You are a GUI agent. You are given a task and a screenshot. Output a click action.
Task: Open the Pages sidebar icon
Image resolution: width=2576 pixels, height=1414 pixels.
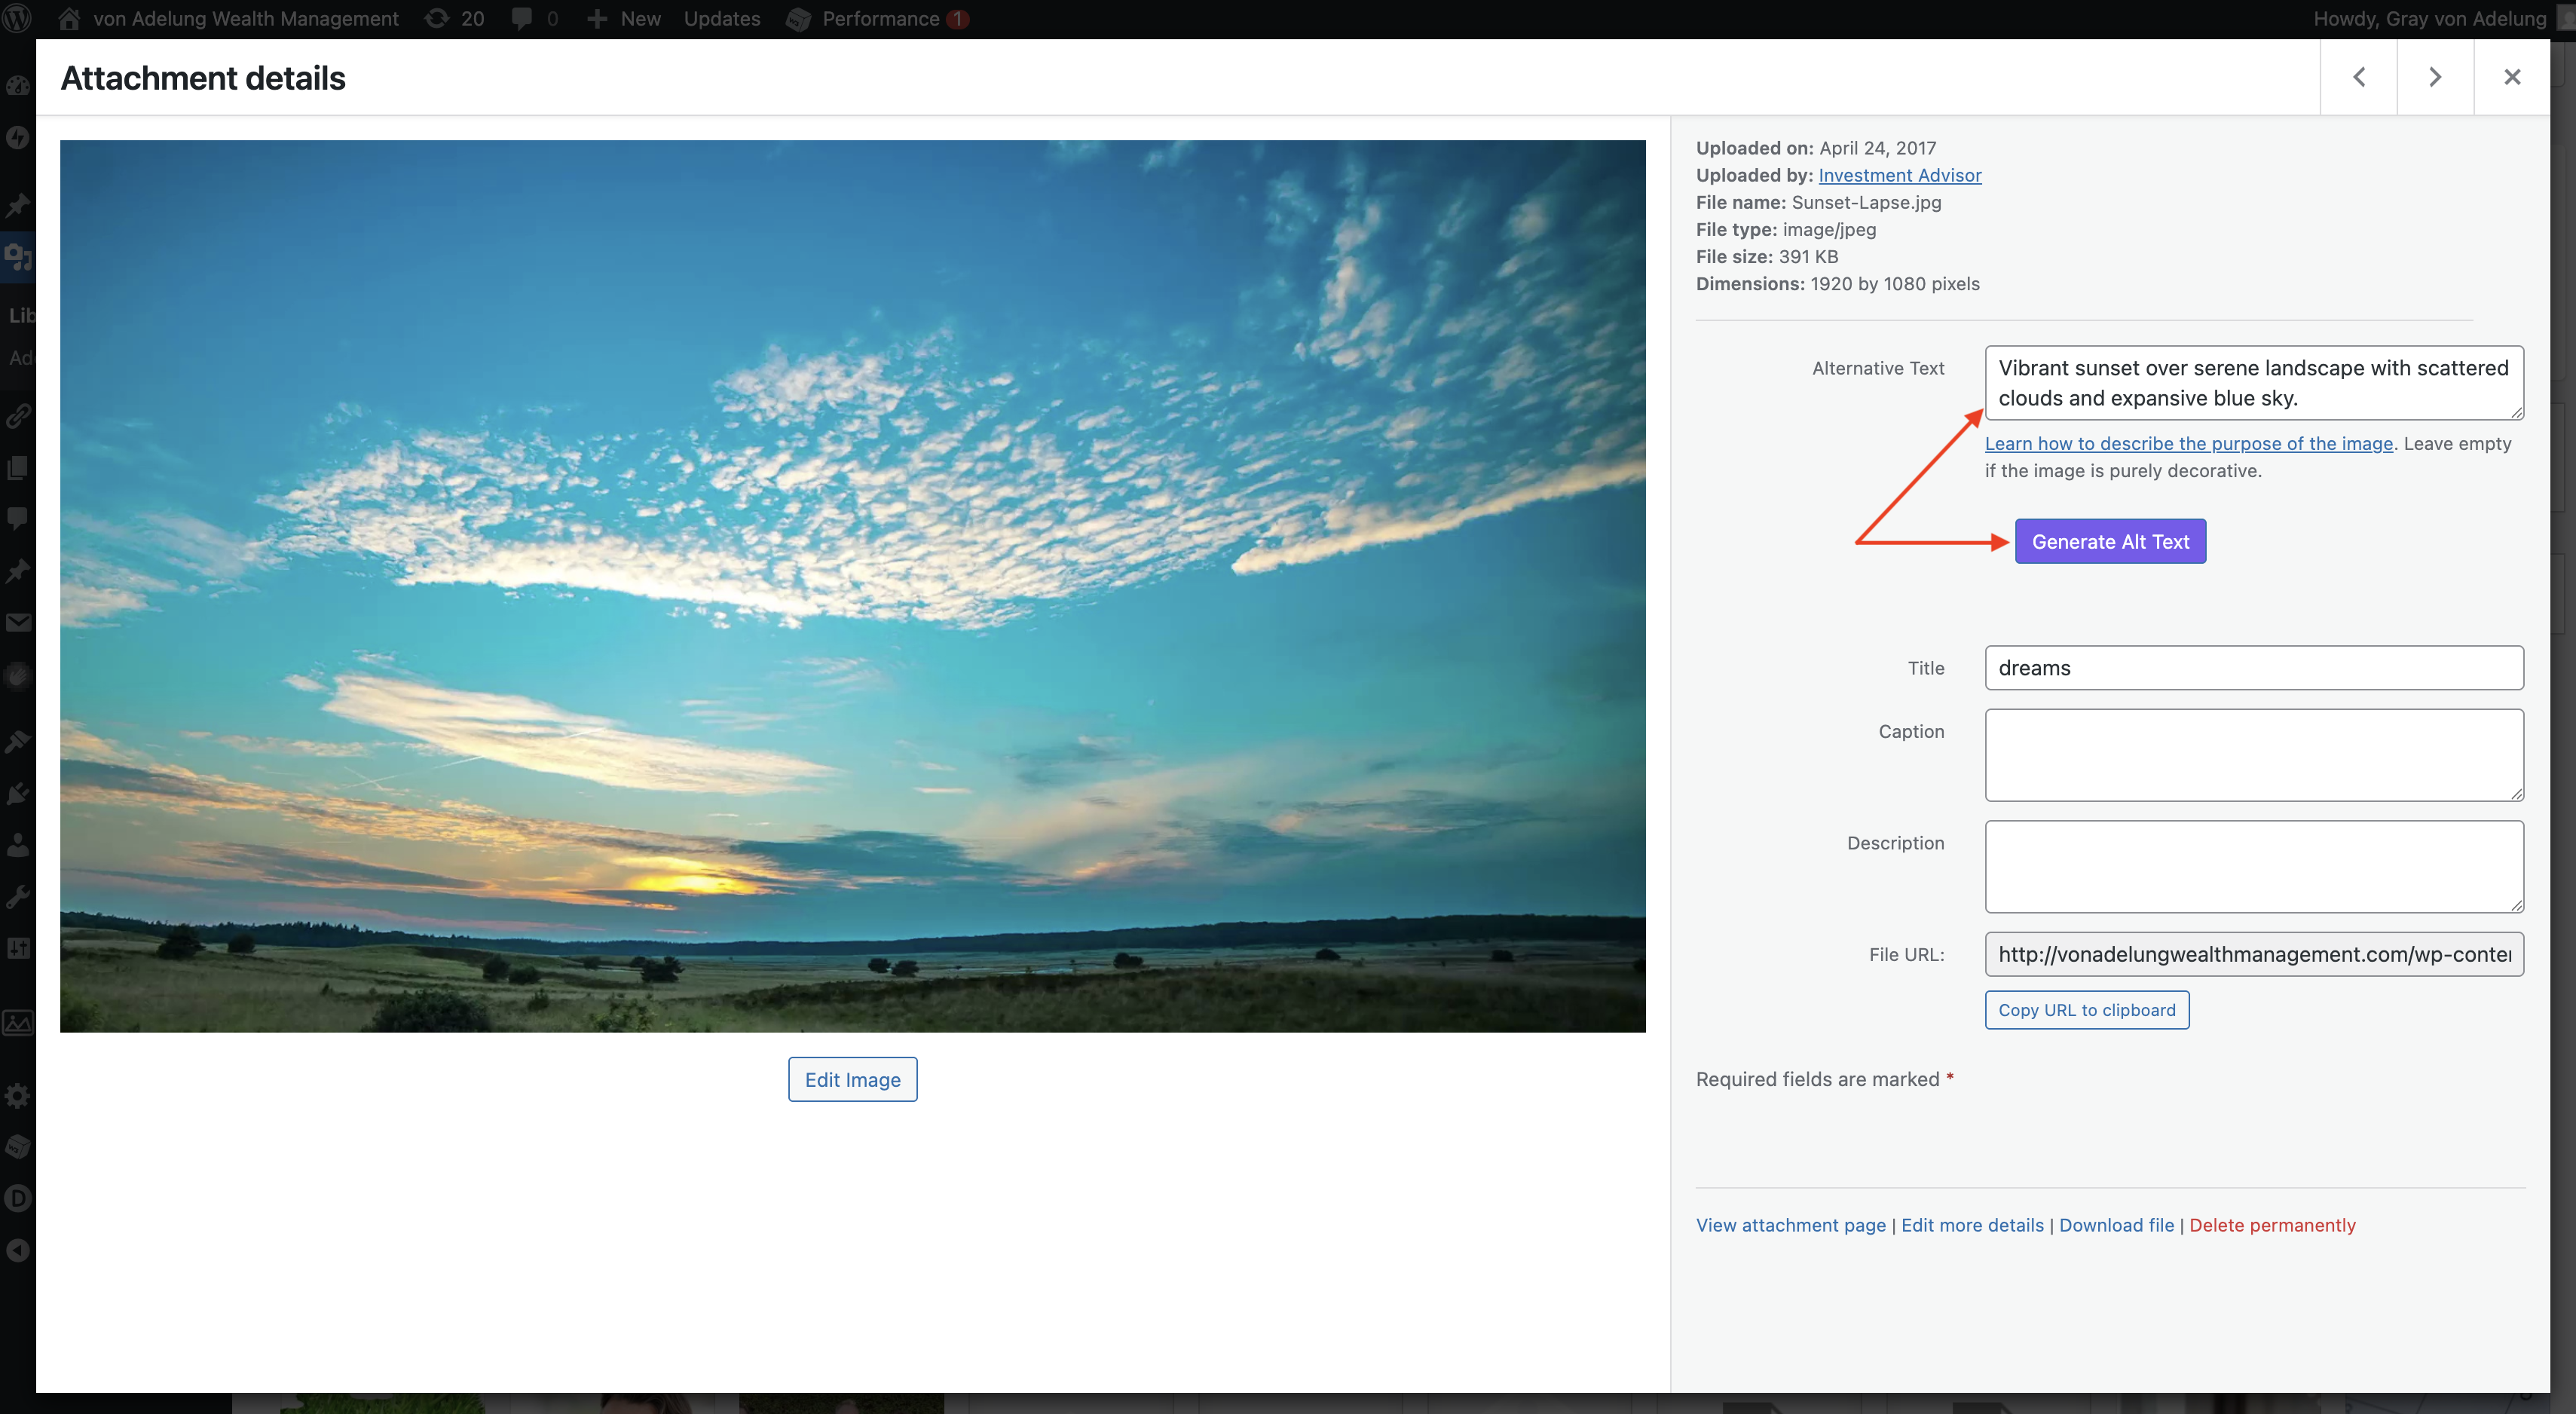18,467
